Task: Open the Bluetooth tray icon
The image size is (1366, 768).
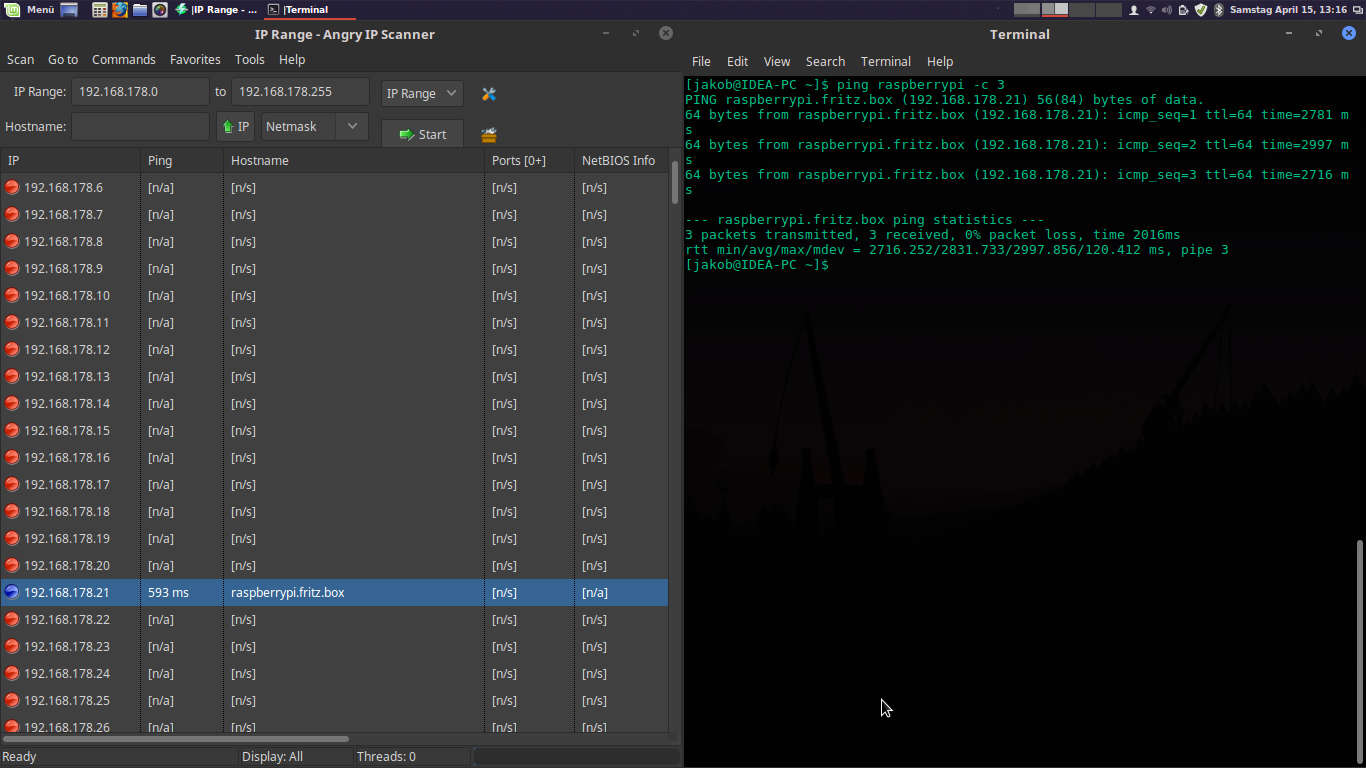Action: click(1218, 9)
